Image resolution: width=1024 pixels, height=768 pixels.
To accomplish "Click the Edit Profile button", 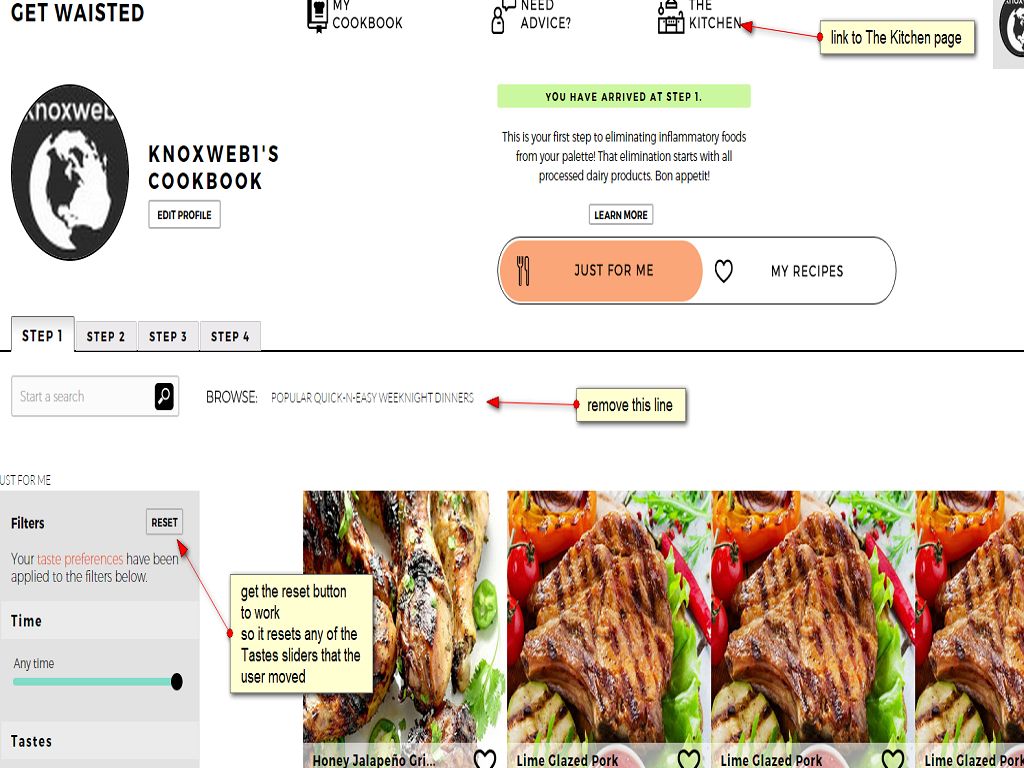I will click(184, 215).
